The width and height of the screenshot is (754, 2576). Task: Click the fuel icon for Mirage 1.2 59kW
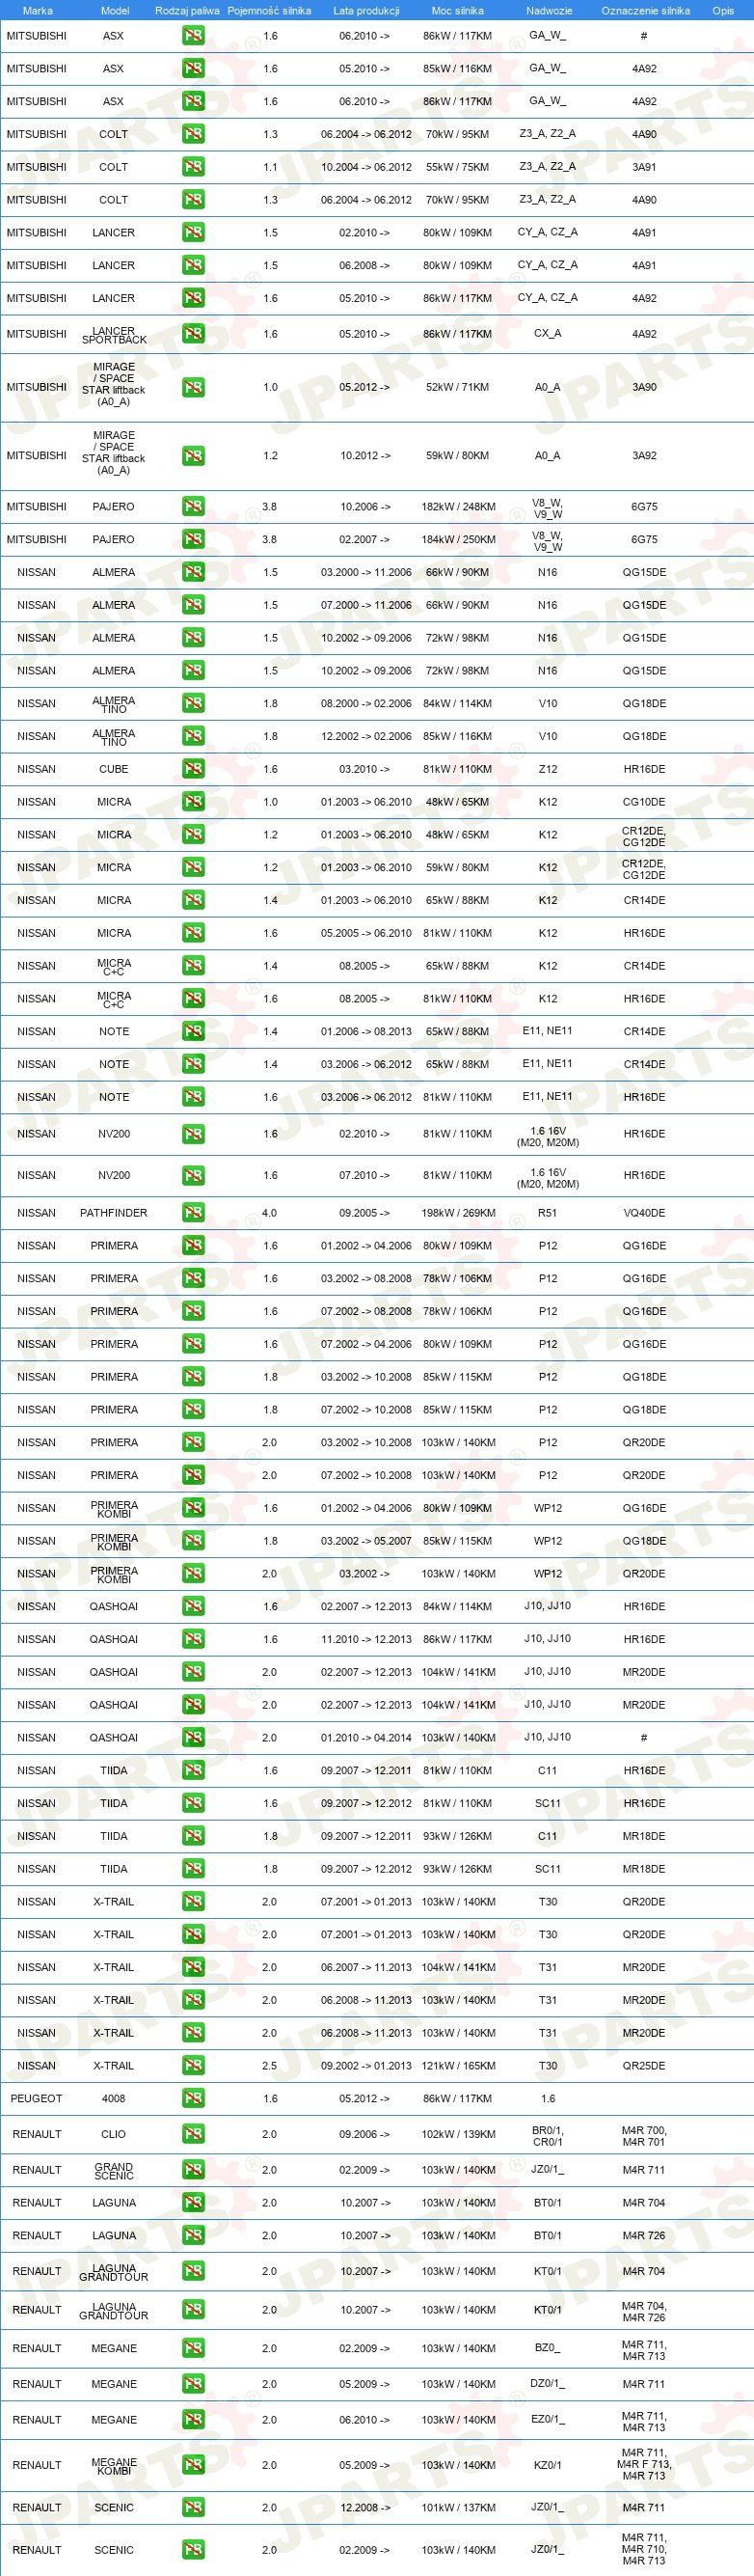coord(193,456)
